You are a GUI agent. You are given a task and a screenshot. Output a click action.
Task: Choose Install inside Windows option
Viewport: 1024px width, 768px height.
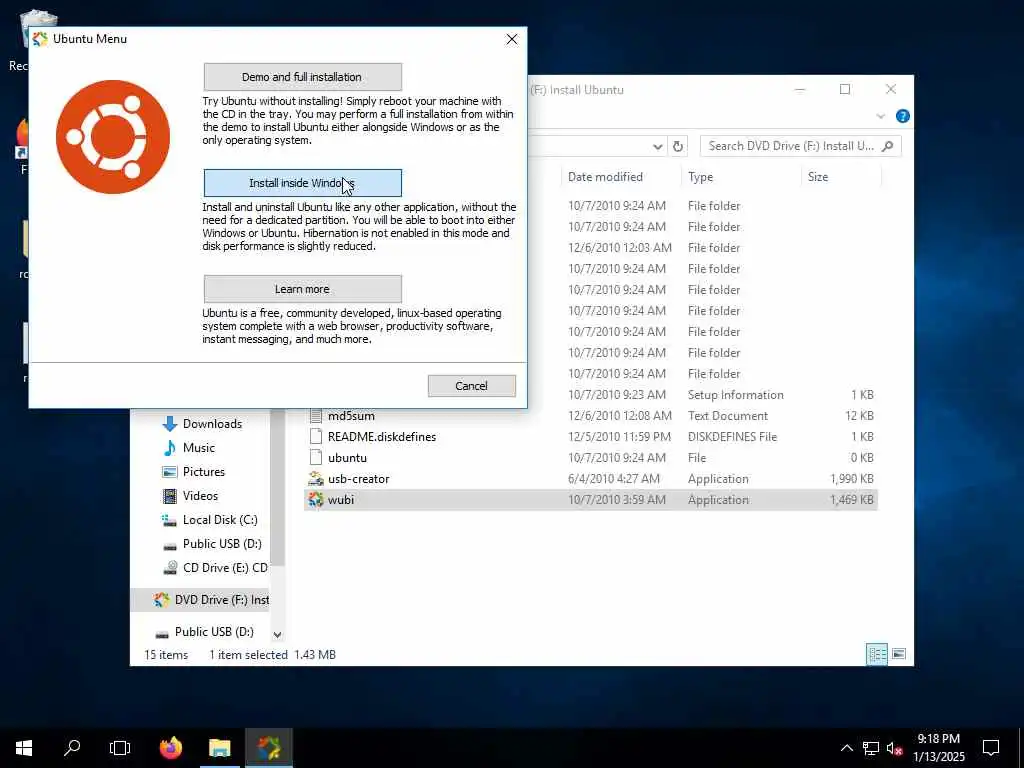302,183
